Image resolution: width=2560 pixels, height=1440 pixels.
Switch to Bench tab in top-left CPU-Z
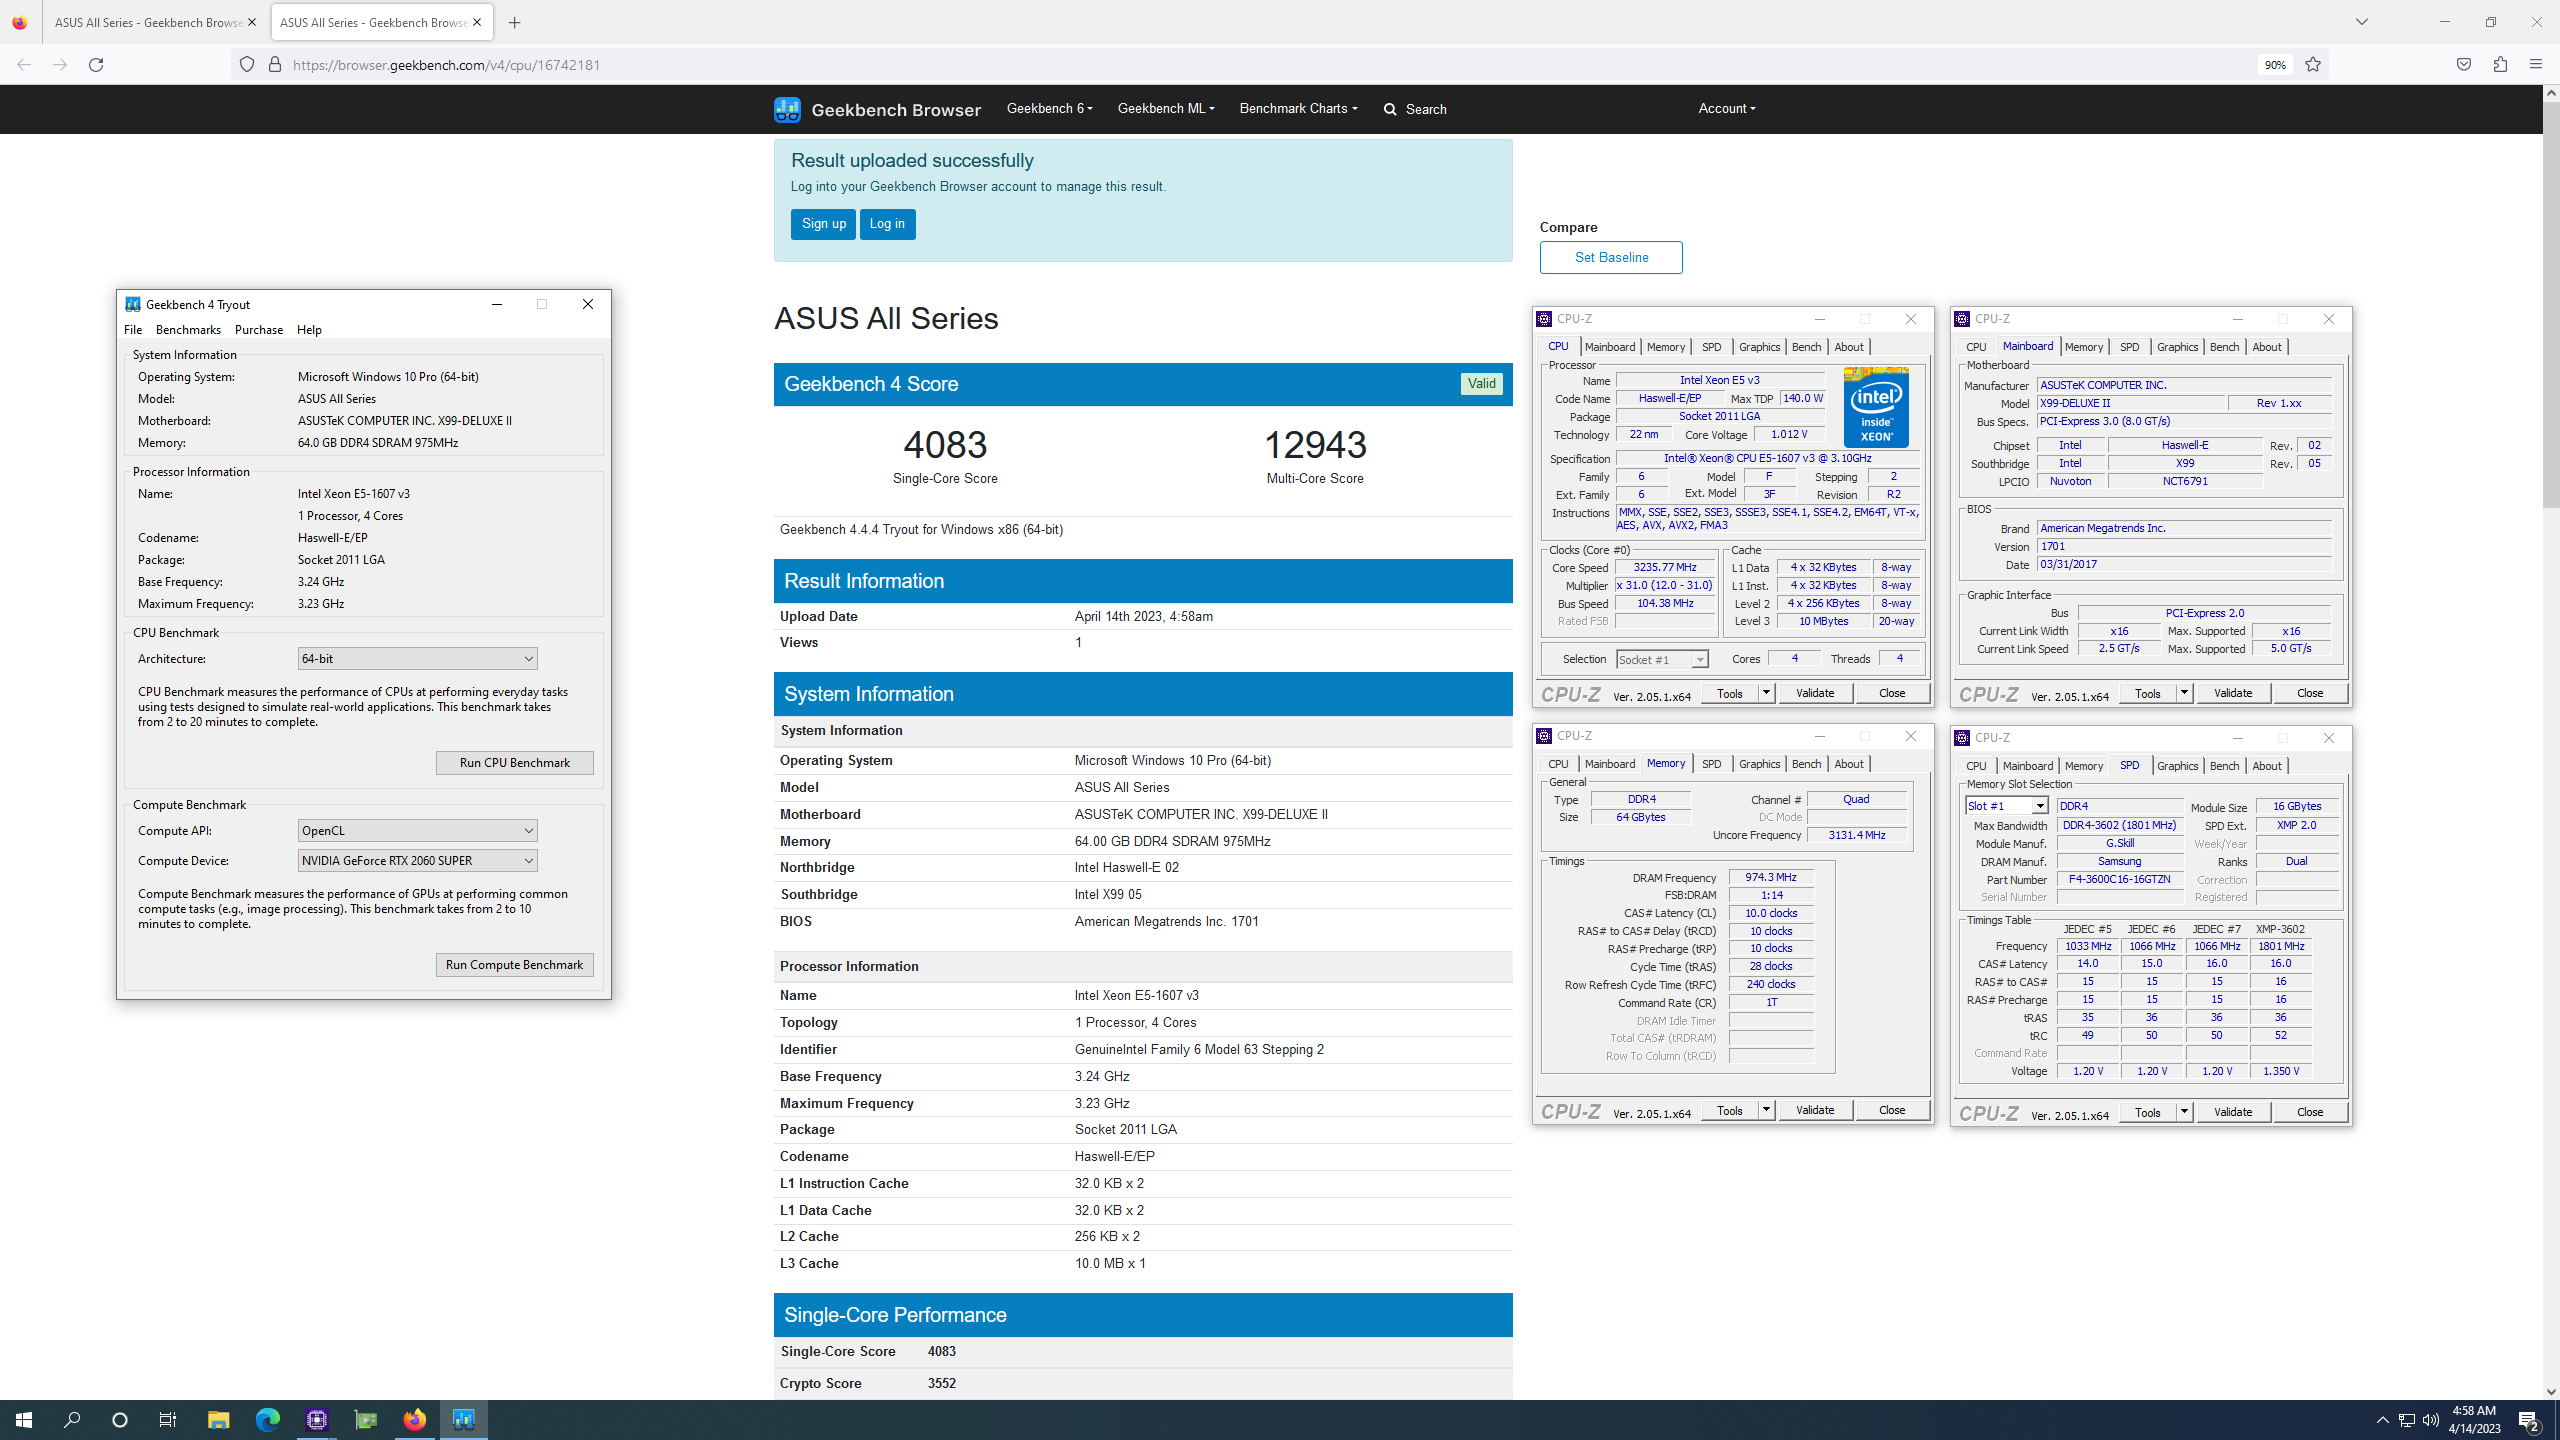click(1806, 347)
